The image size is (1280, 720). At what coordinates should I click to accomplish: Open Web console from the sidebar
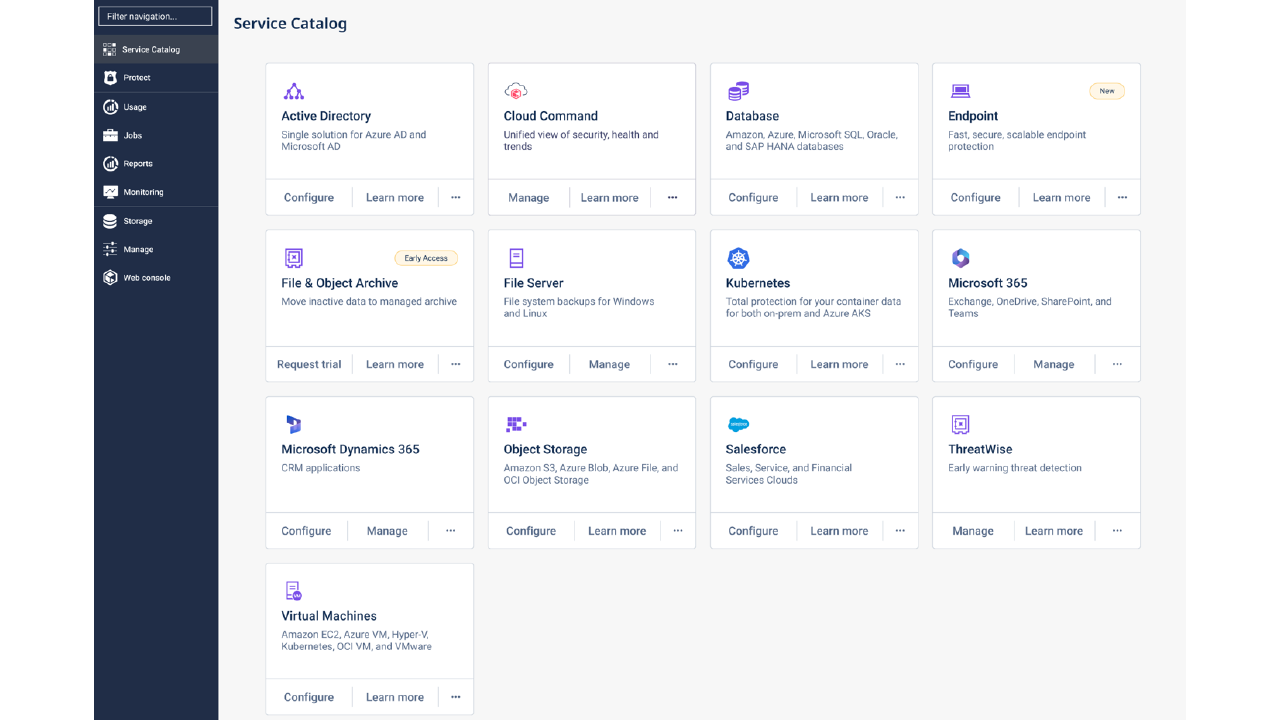(x=146, y=278)
